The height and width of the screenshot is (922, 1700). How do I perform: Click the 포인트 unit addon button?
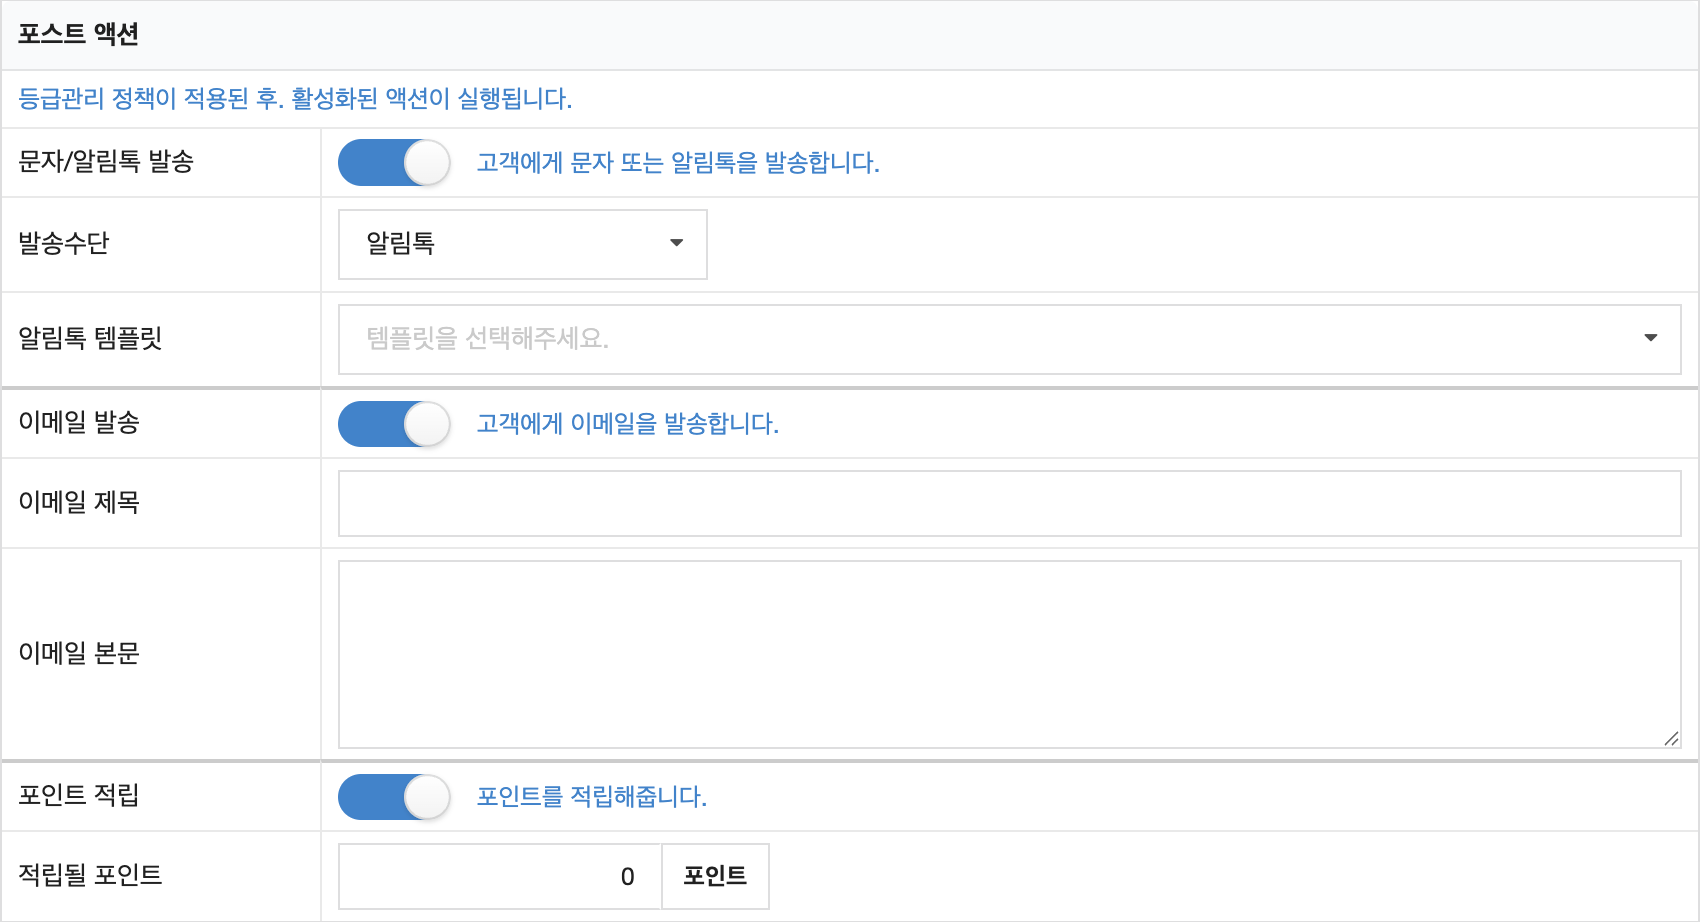[x=715, y=877]
